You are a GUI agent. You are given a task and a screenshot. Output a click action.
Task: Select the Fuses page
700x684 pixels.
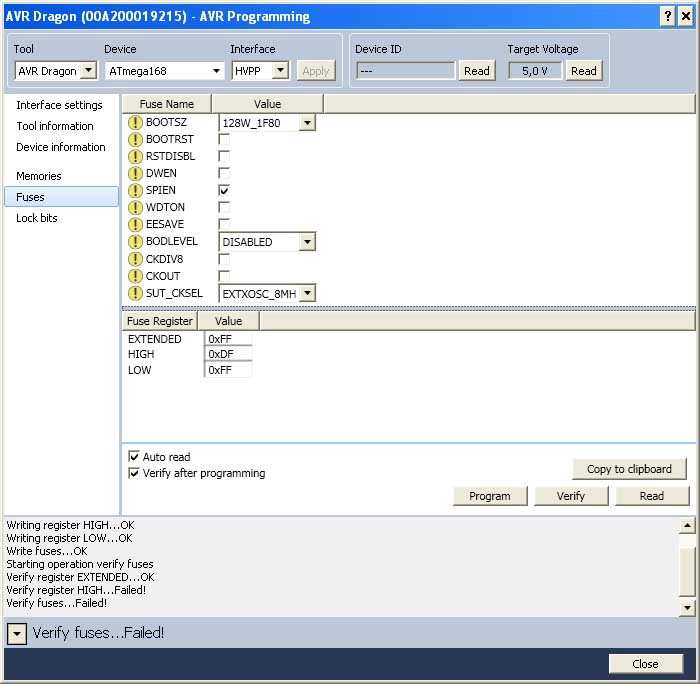pos(62,197)
